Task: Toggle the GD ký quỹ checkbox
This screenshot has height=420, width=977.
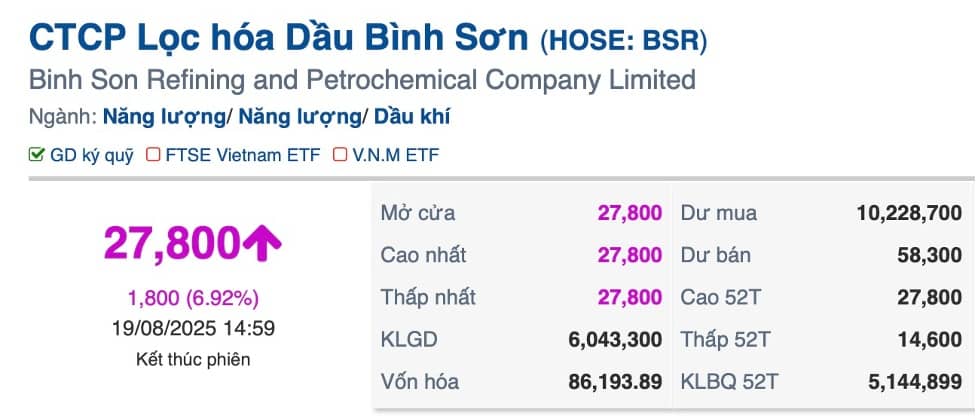Action: tap(37, 155)
